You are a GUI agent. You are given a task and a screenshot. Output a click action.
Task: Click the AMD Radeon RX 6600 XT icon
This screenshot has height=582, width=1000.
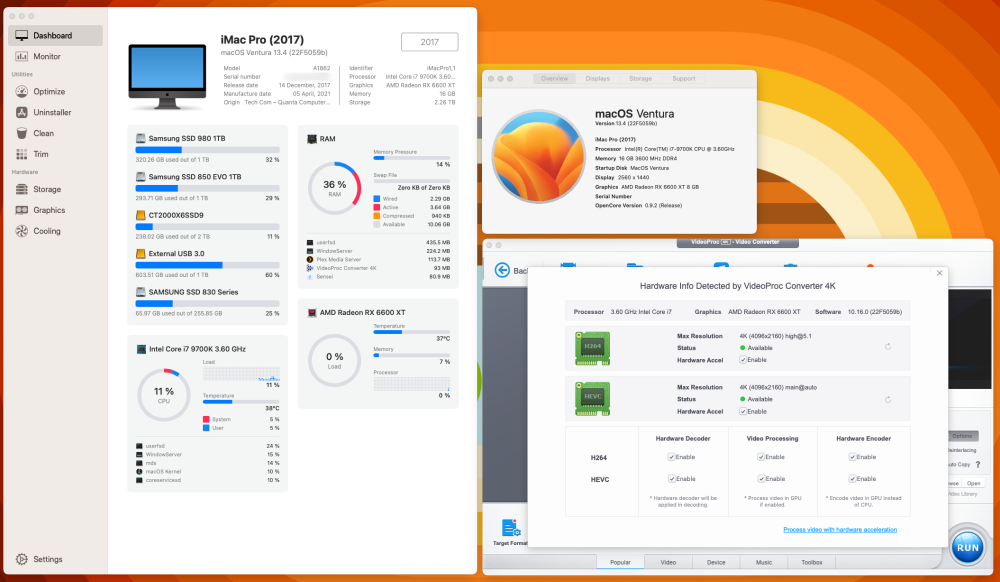312,313
